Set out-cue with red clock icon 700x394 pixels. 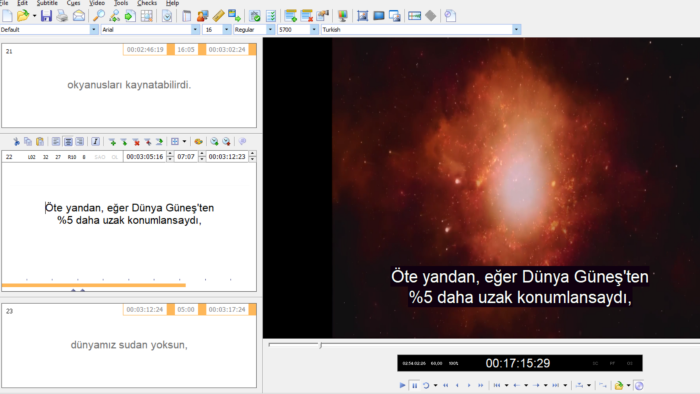click(226, 142)
